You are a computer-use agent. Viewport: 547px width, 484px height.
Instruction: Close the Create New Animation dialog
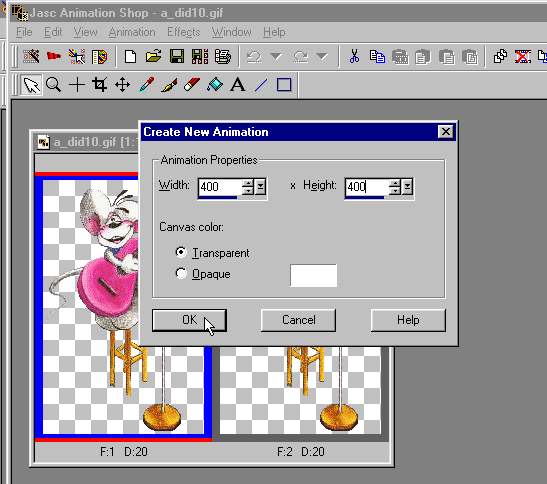tap(445, 132)
